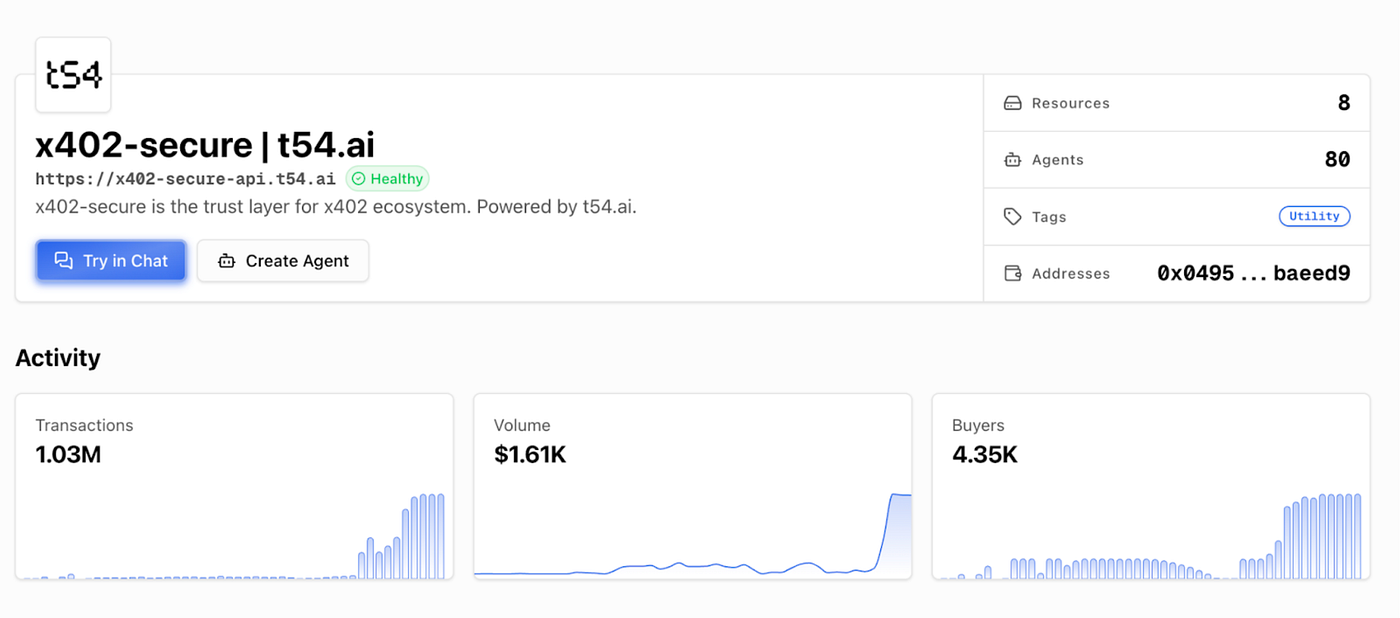
Task: Open the https://x402-secure-api.t54.ai link
Action: pyautogui.click(x=185, y=179)
